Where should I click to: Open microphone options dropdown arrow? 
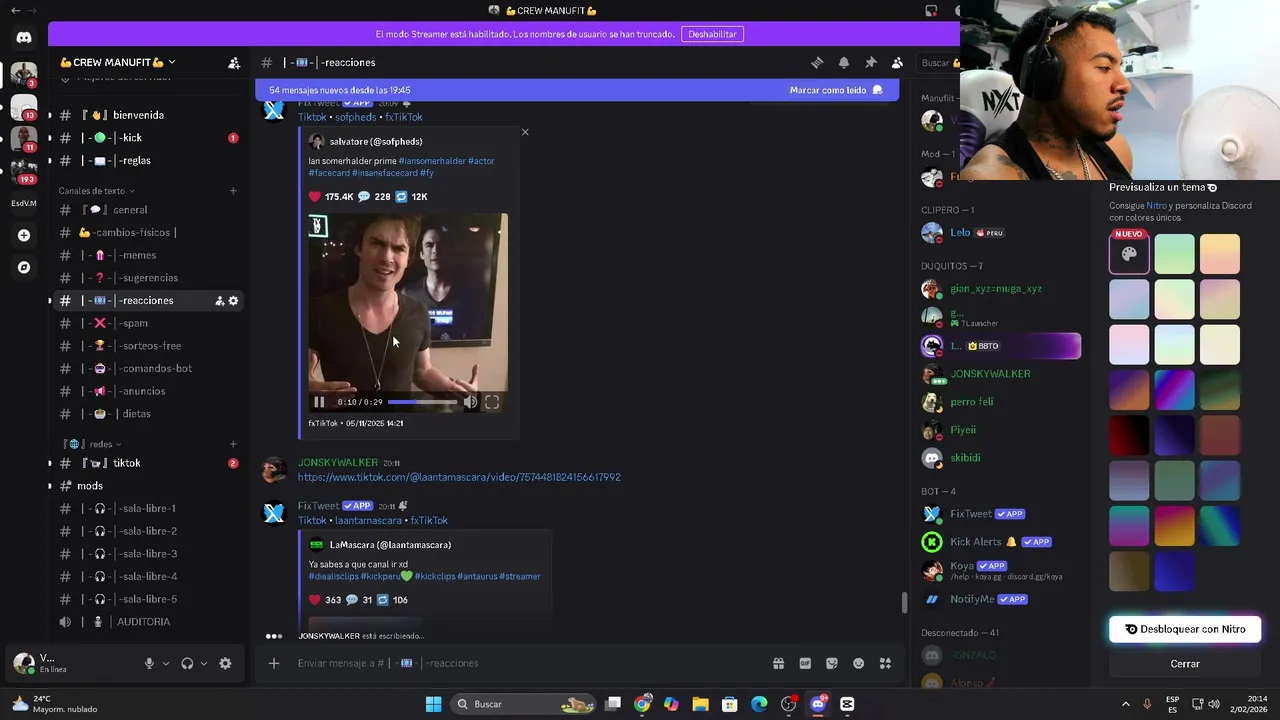166,663
